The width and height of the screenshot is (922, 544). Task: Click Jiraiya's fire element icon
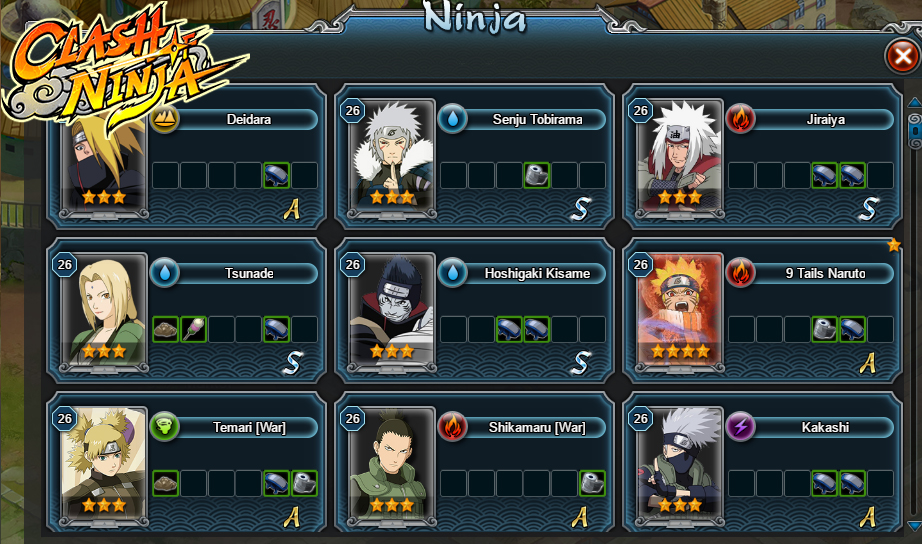[740, 119]
